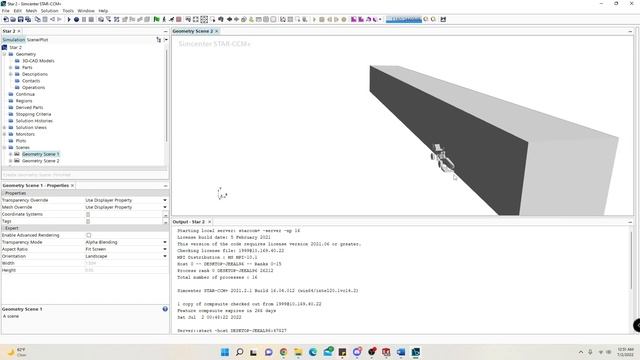Screen dimensions: 640x360
Task: Select the Simulation tab
Action: click(13, 40)
